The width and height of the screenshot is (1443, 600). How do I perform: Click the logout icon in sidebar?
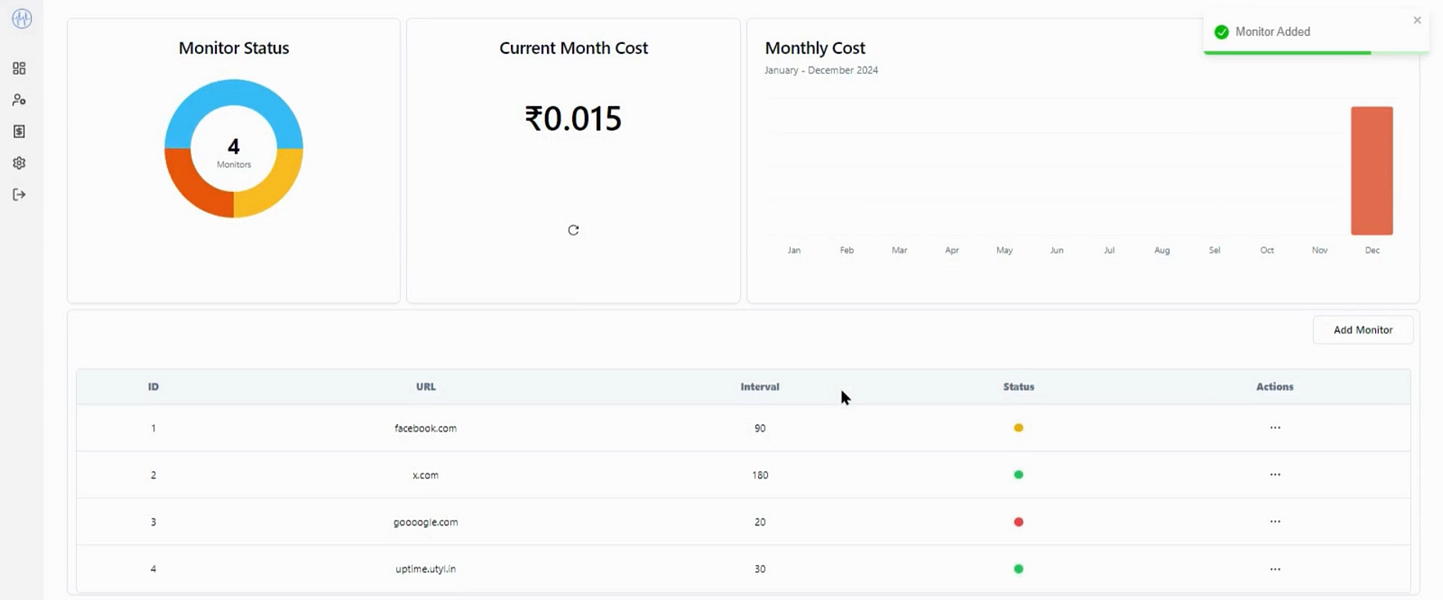click(x=19, y=195)
